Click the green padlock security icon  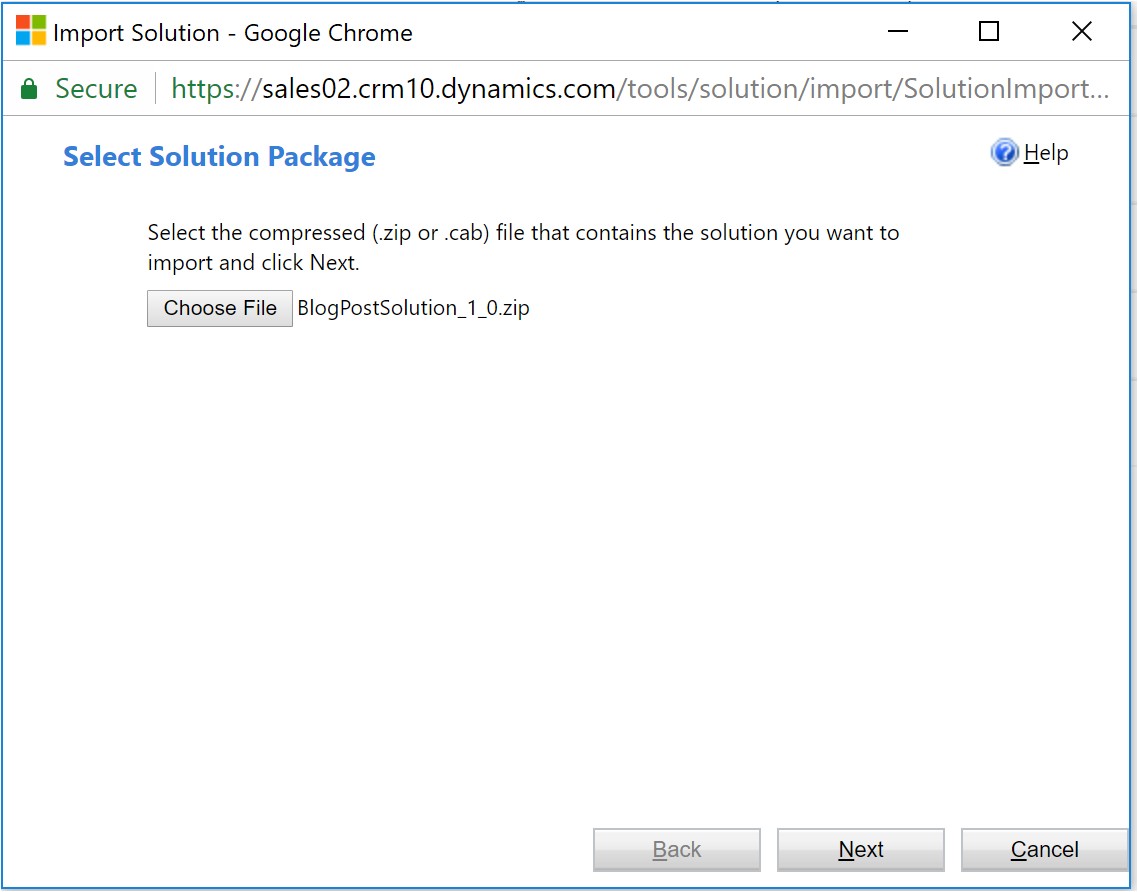click(30, 90)
